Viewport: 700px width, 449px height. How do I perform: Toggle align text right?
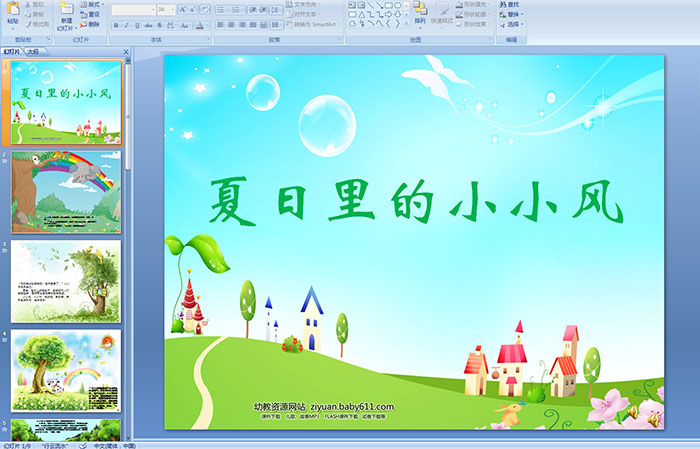tap(242, 25)
